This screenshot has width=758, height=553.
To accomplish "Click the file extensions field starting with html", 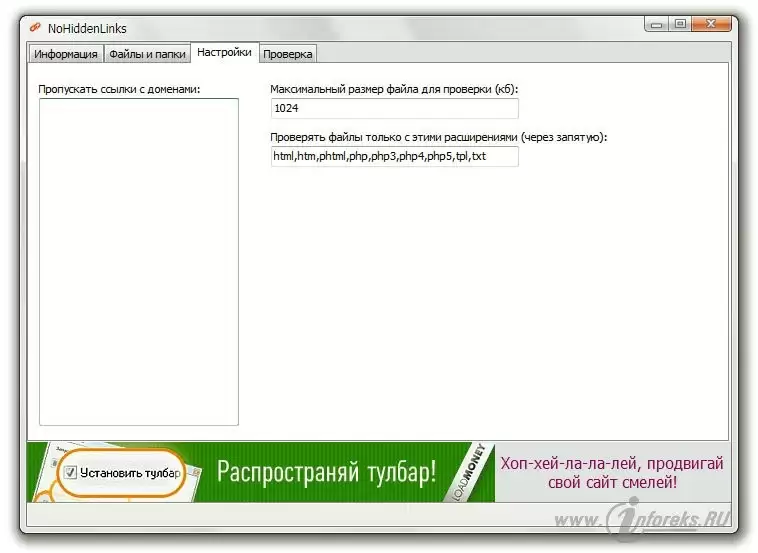I will (x=394, y=156).
